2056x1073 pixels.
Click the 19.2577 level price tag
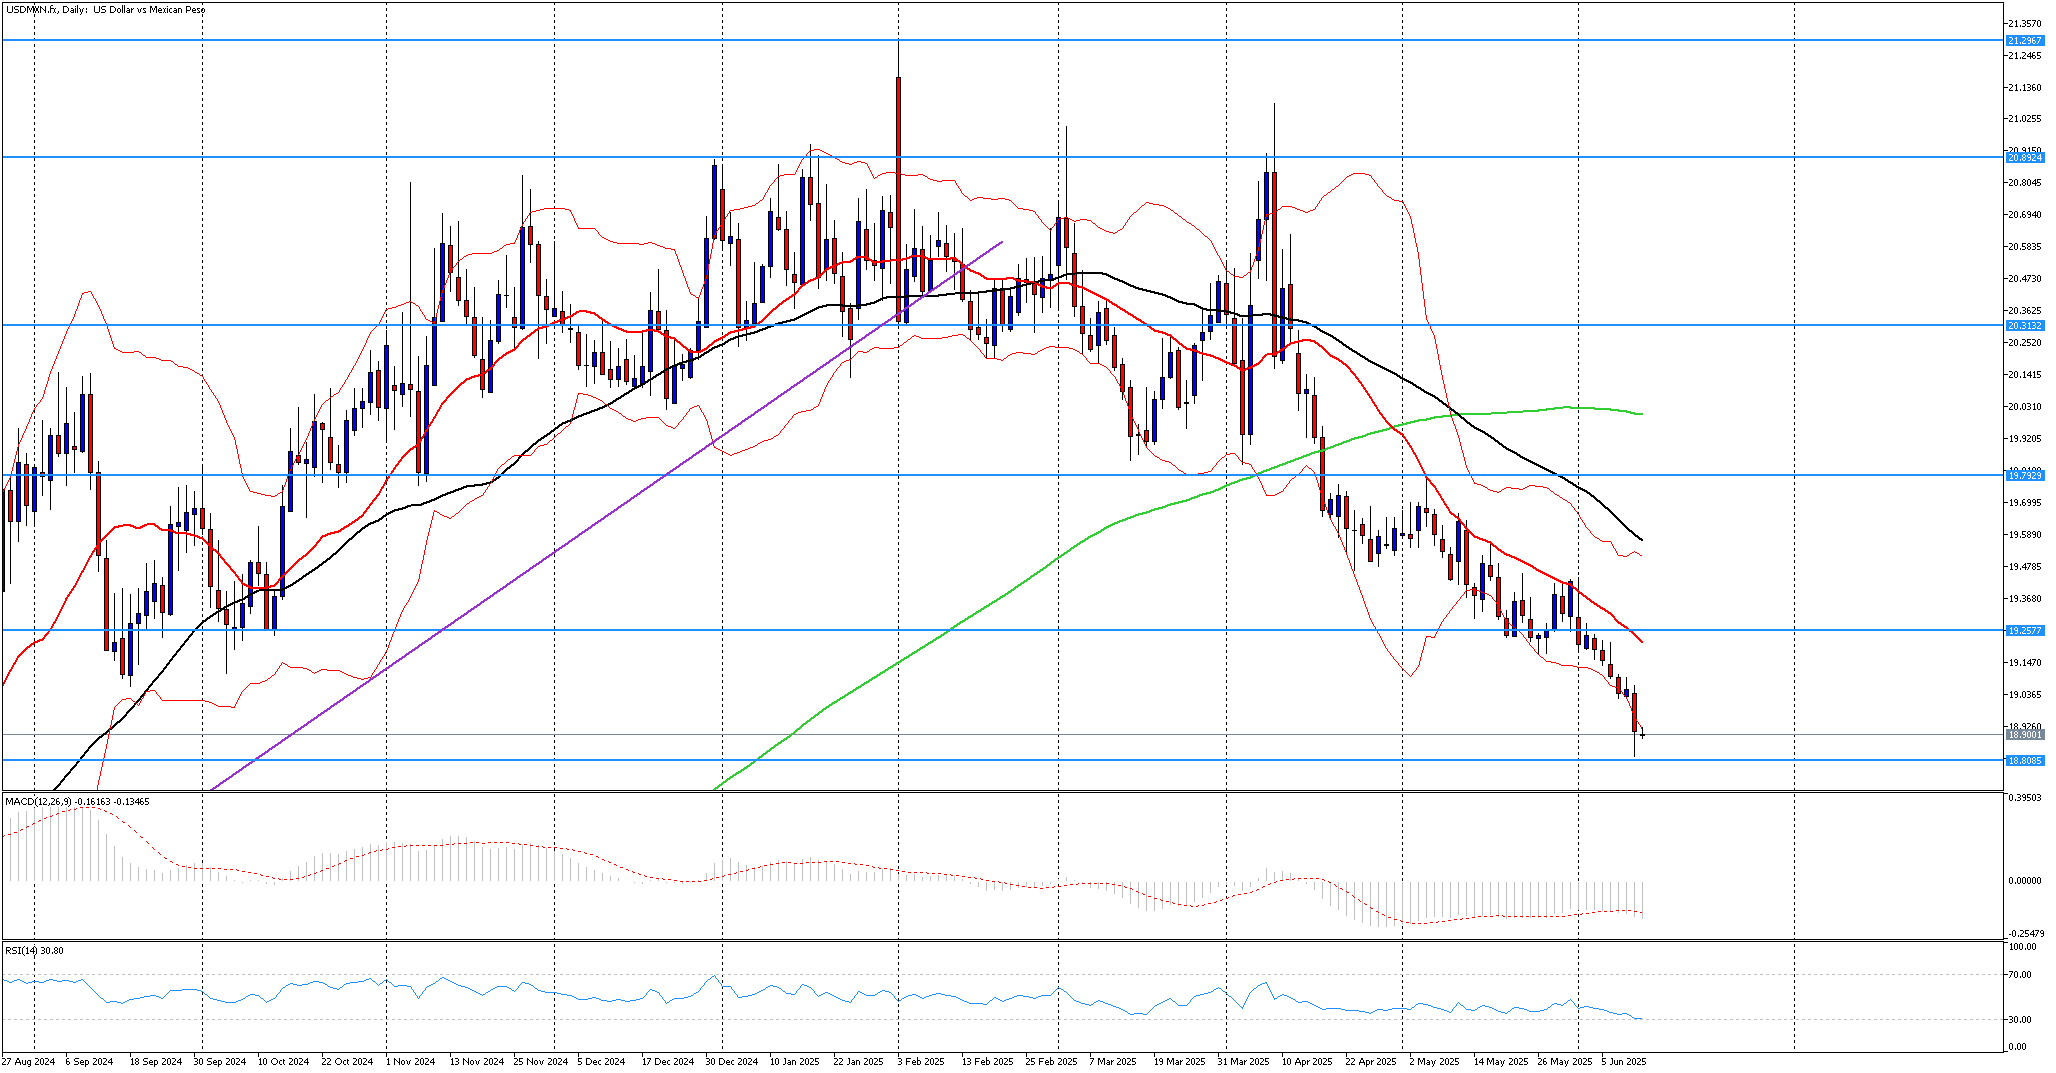point(2025,630)
